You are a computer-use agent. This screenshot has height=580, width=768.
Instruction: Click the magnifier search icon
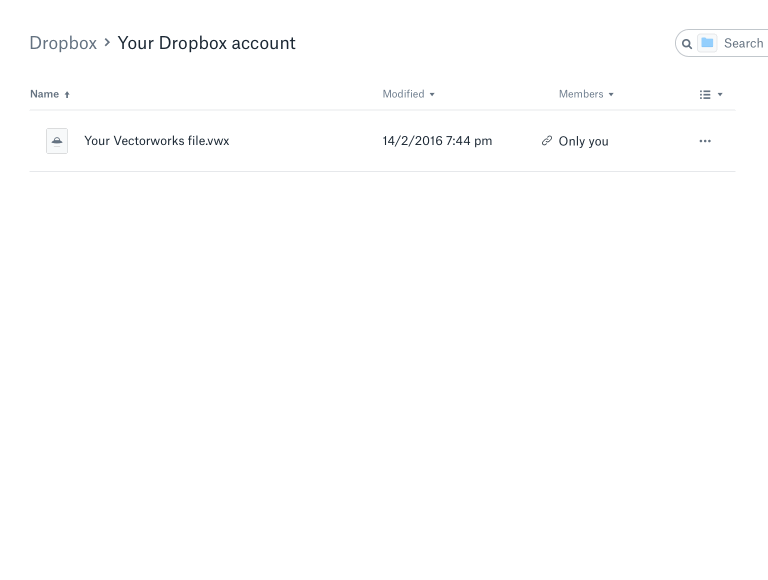[687, 44]
